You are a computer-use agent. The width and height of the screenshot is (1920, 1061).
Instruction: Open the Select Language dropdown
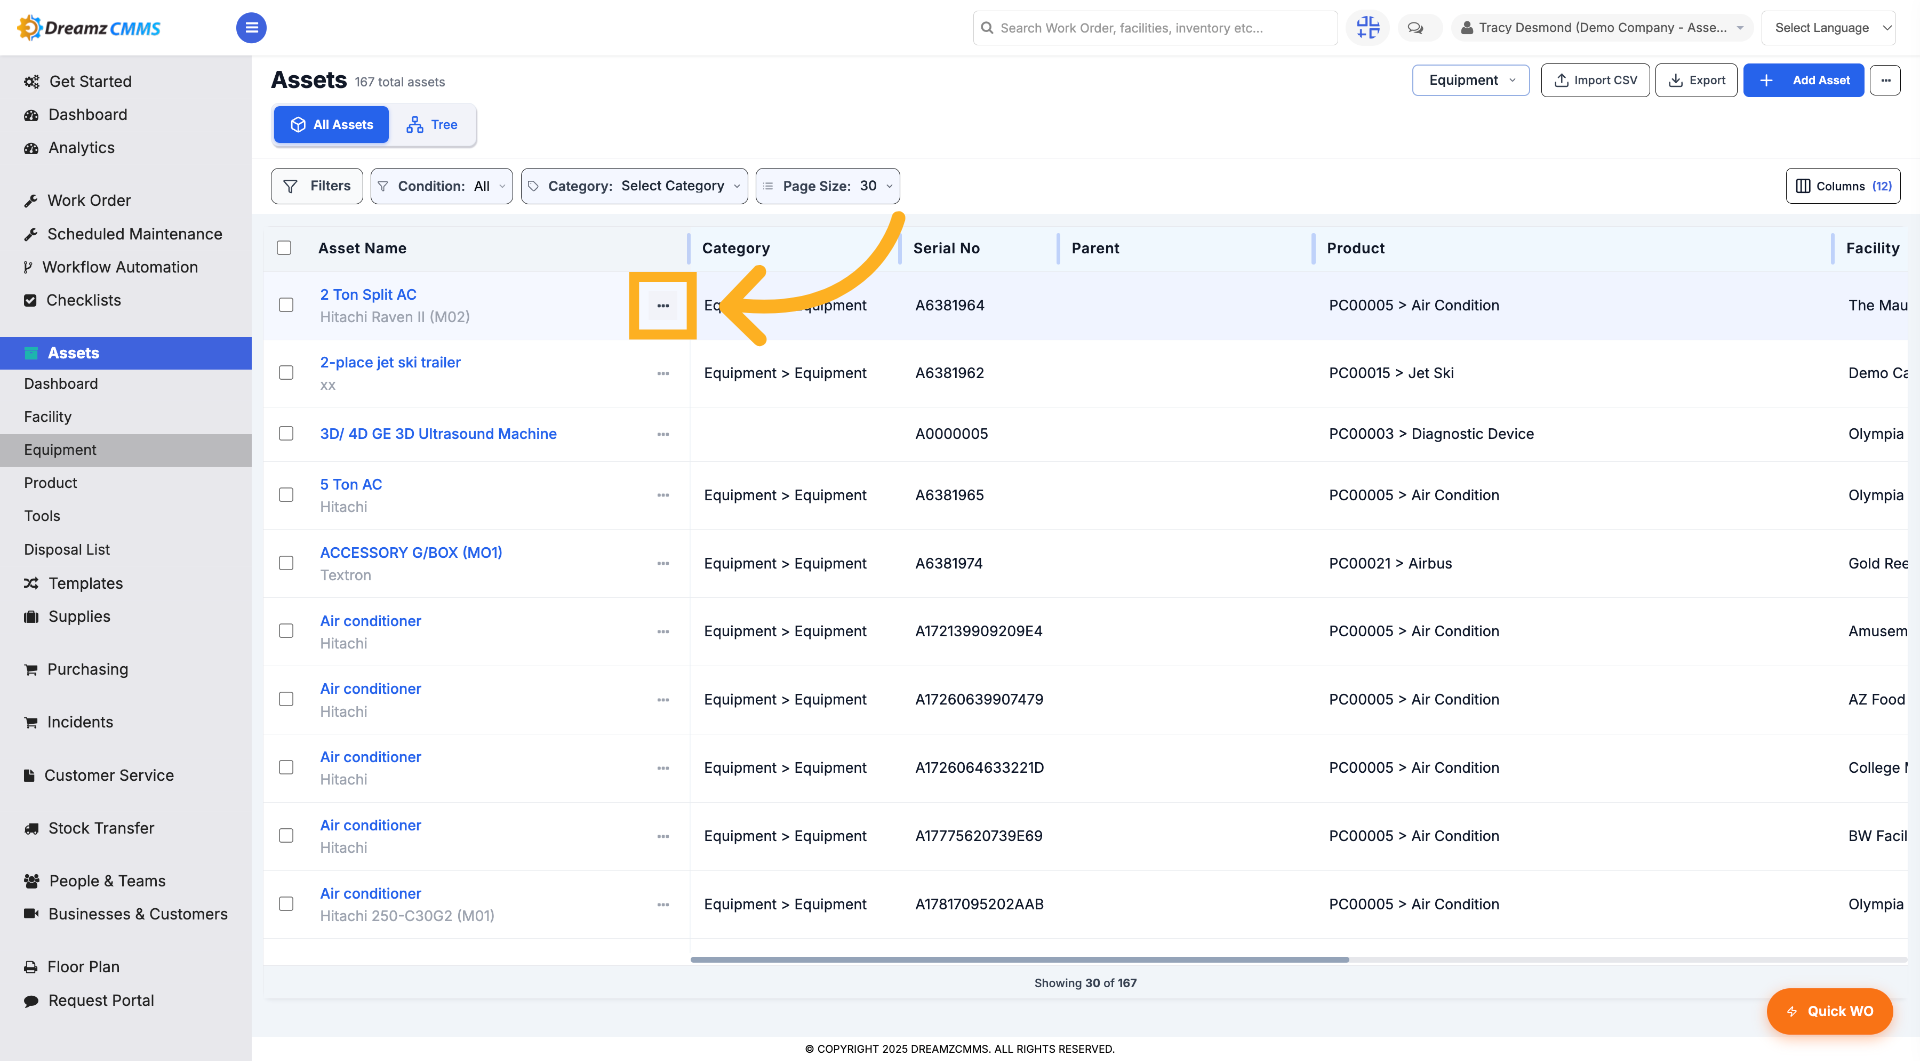pyautogui.click(x=1828, y=28)
